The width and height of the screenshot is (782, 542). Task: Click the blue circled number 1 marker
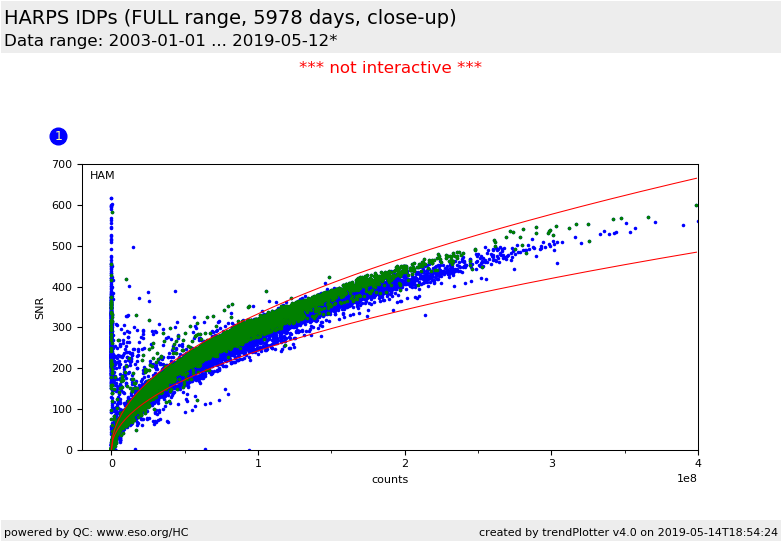point(58,136)
